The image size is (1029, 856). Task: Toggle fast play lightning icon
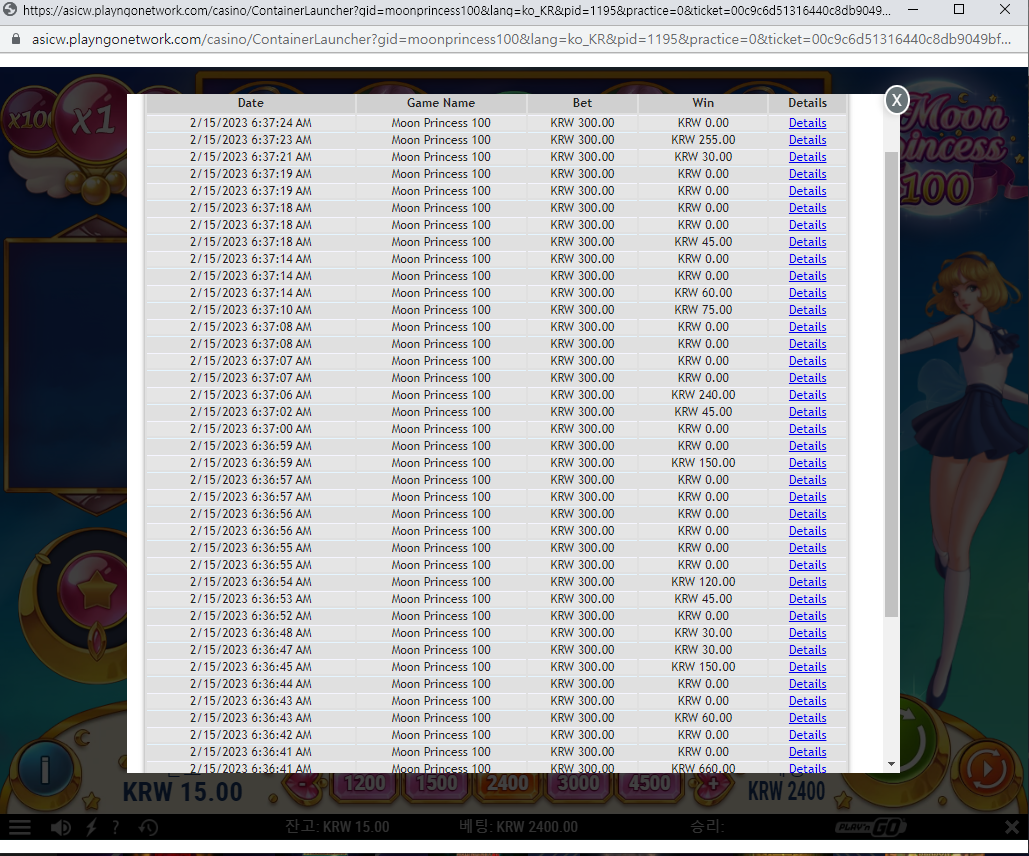tap(91, 827)
